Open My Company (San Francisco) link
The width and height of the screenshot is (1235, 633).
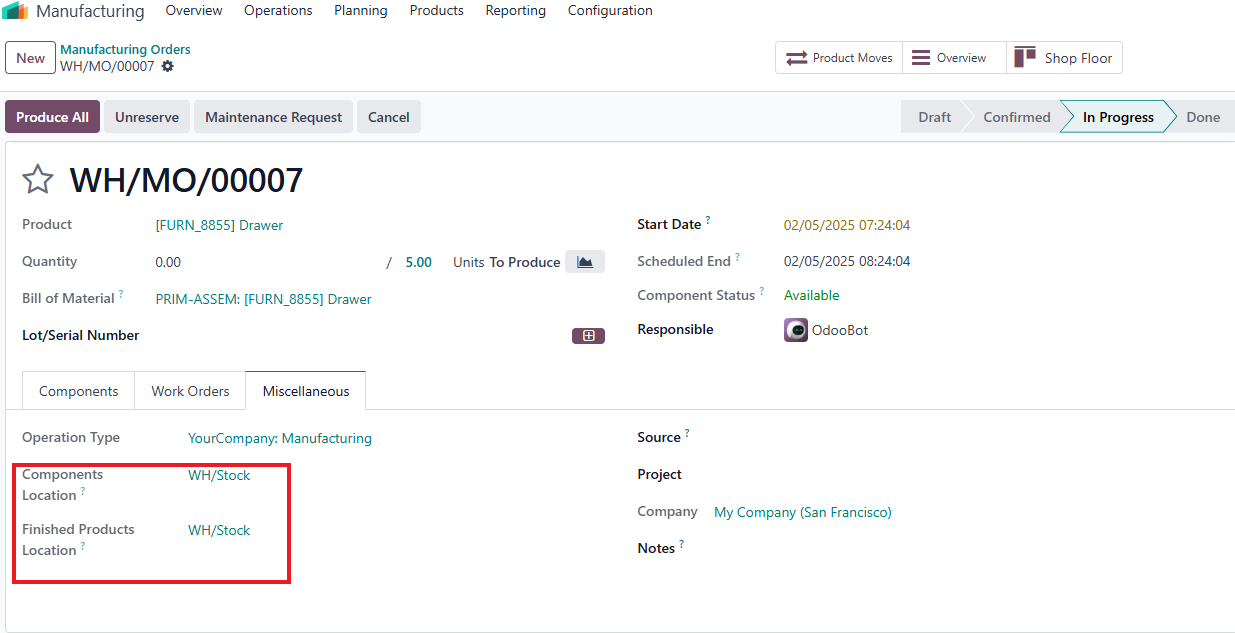803,512
